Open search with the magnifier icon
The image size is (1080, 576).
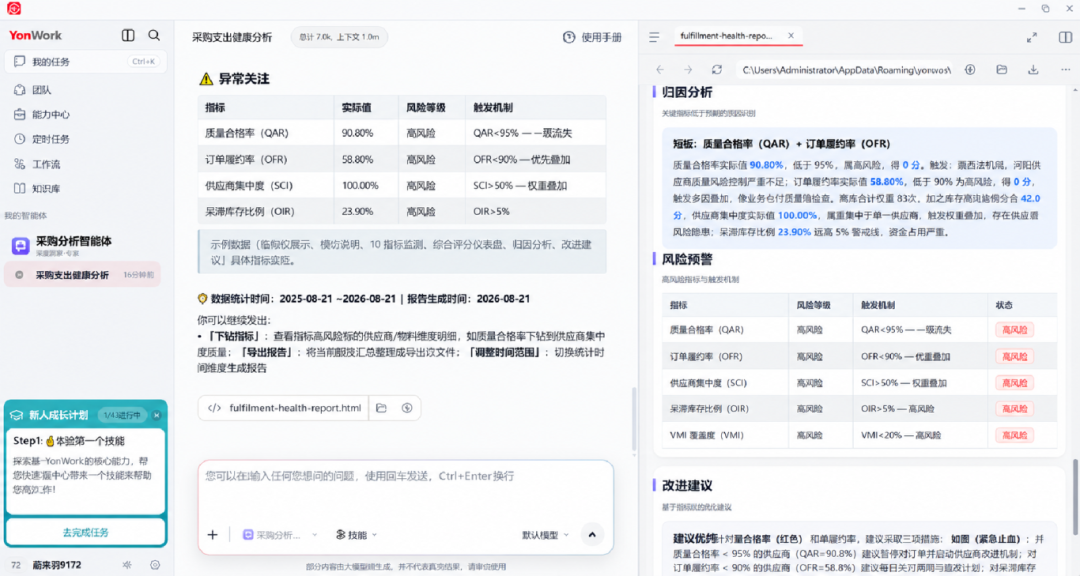[x=154, y=35]
